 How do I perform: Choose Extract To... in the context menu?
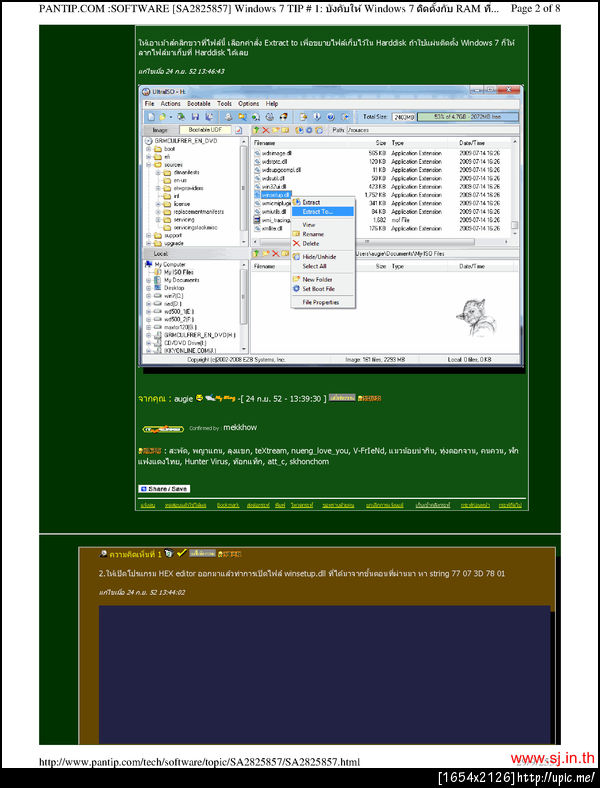[x=323, y=212]
